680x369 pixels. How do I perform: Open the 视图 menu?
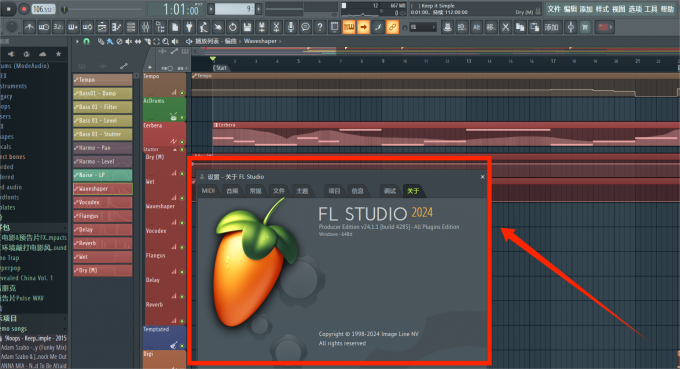pyautogui.click(x=618, y=9)
